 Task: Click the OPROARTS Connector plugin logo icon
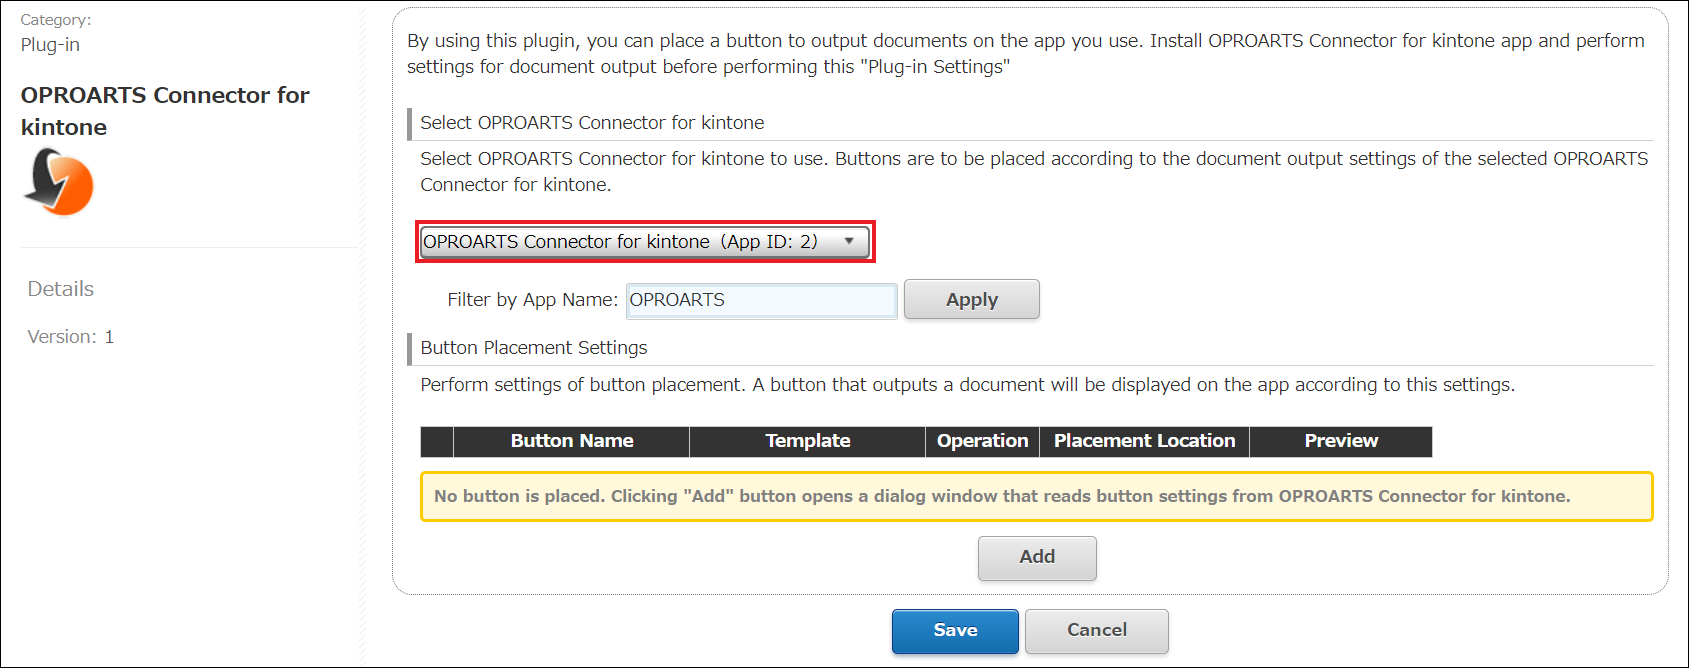coord(58,181)
